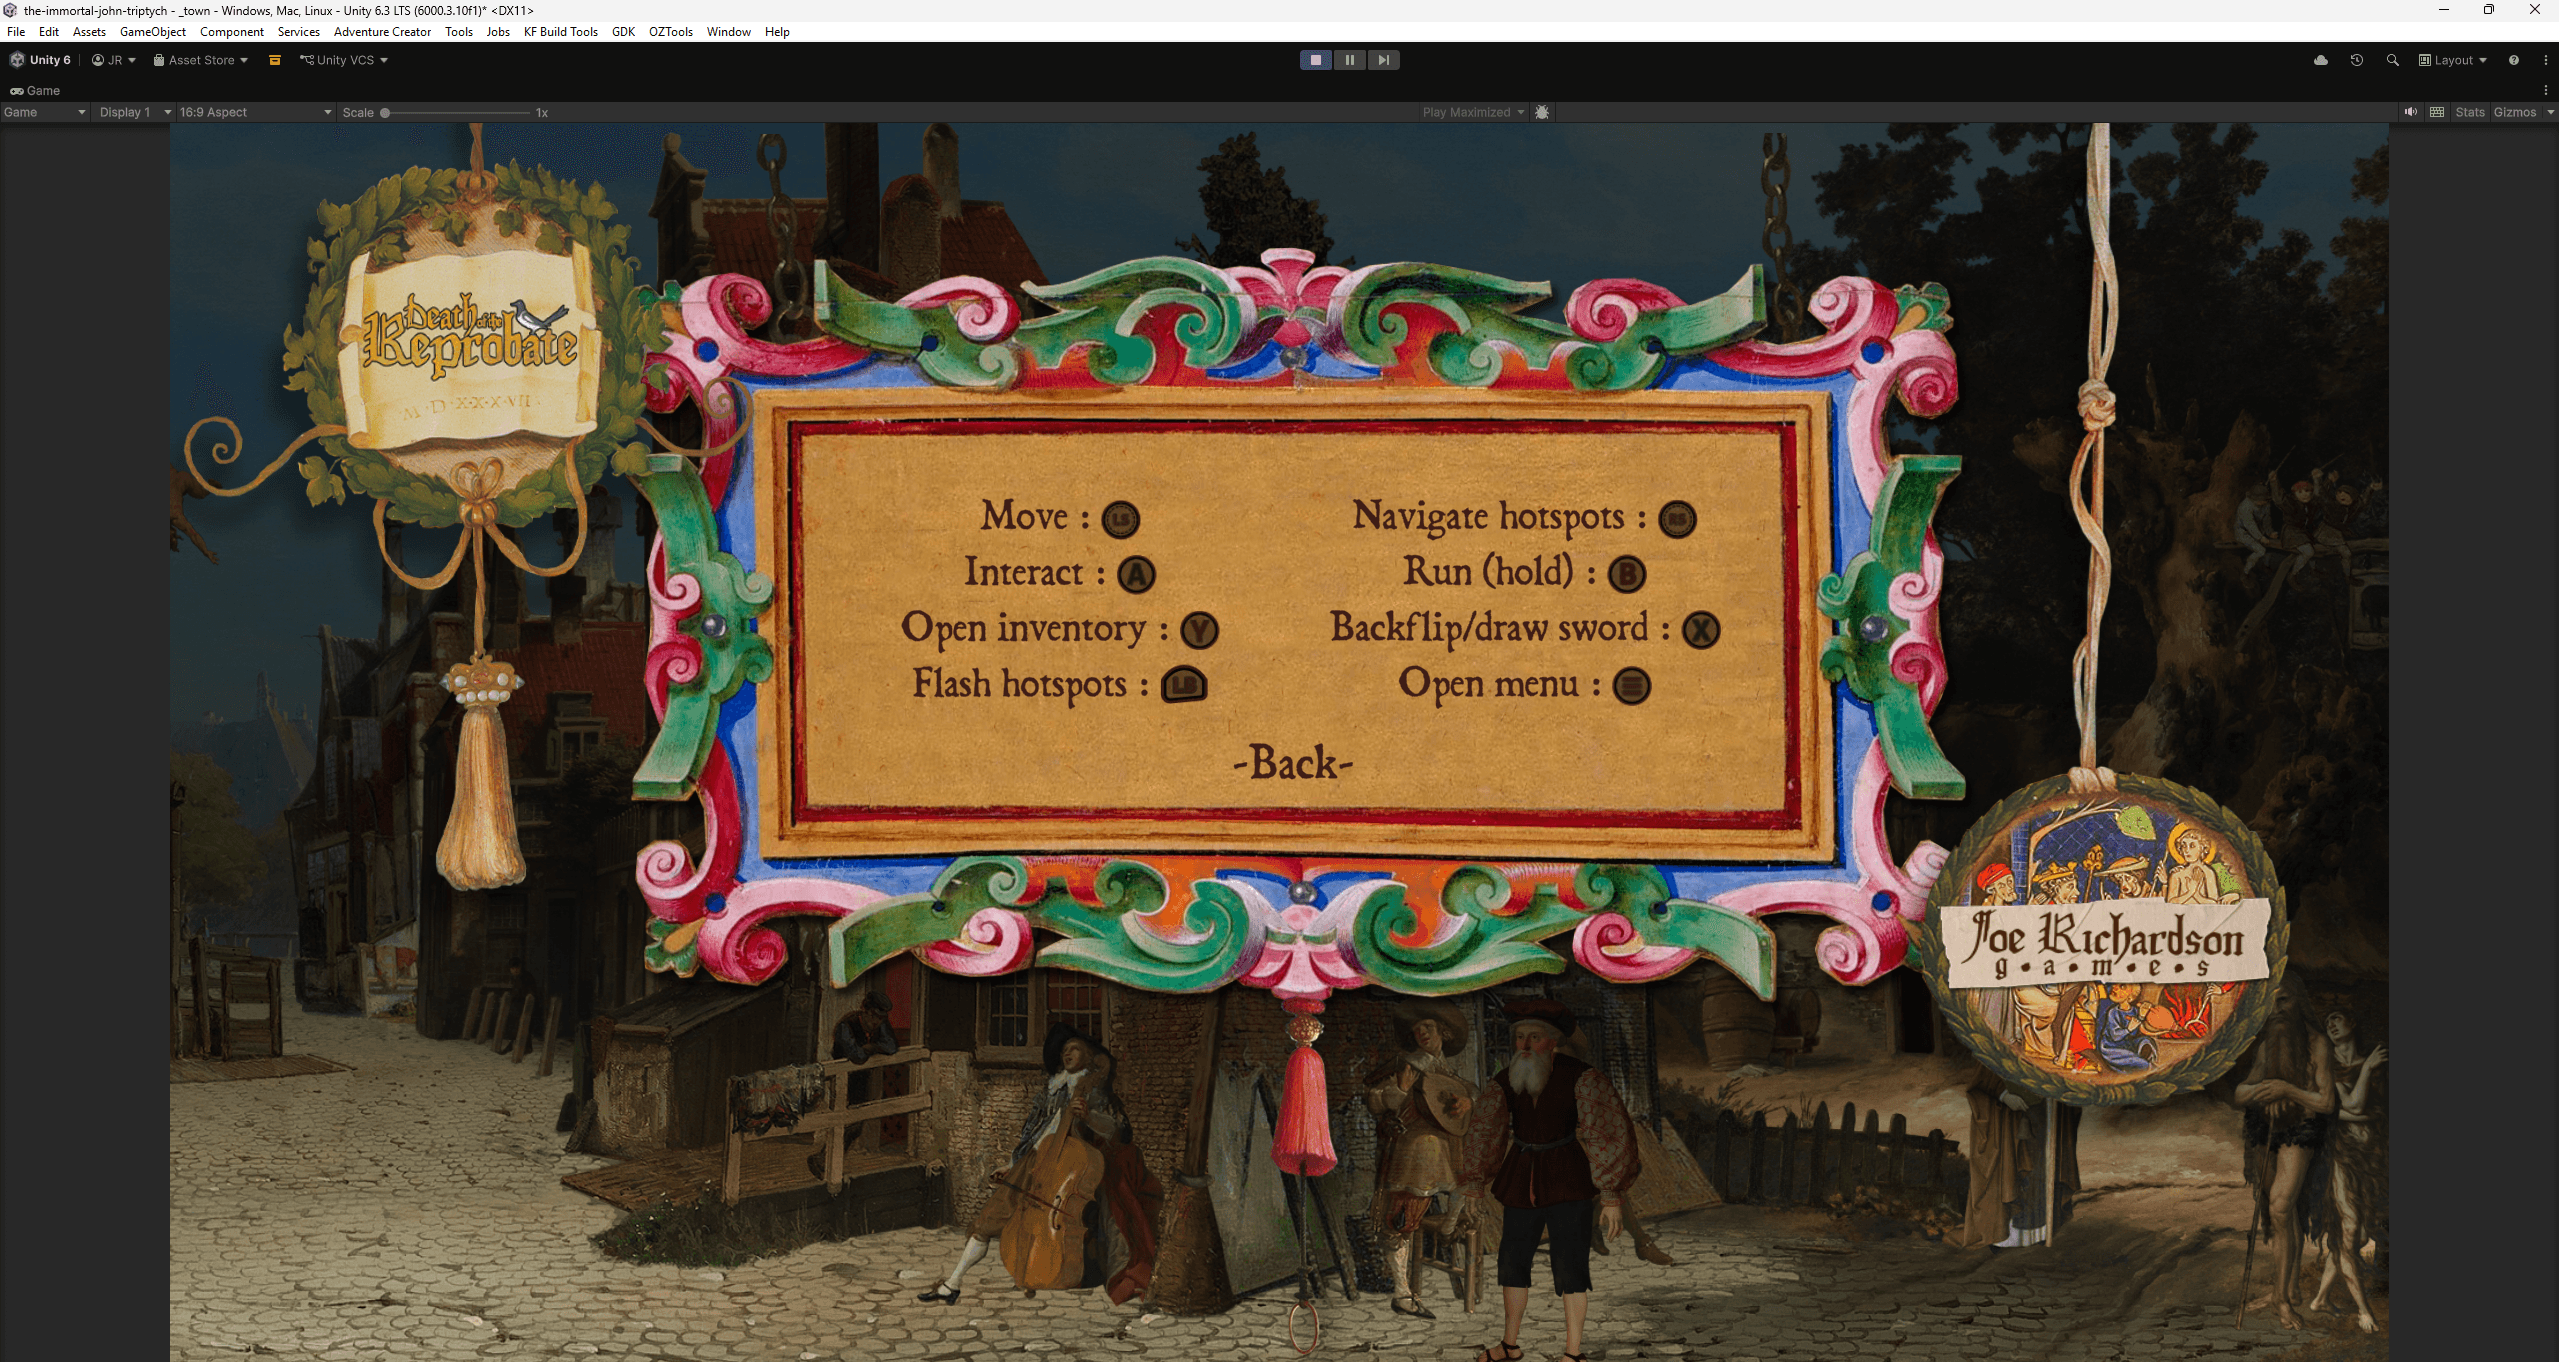Open the Jobs menu
Image resolution: width=2559 pixels, height=1362 pixels.
tap(498, 32)
